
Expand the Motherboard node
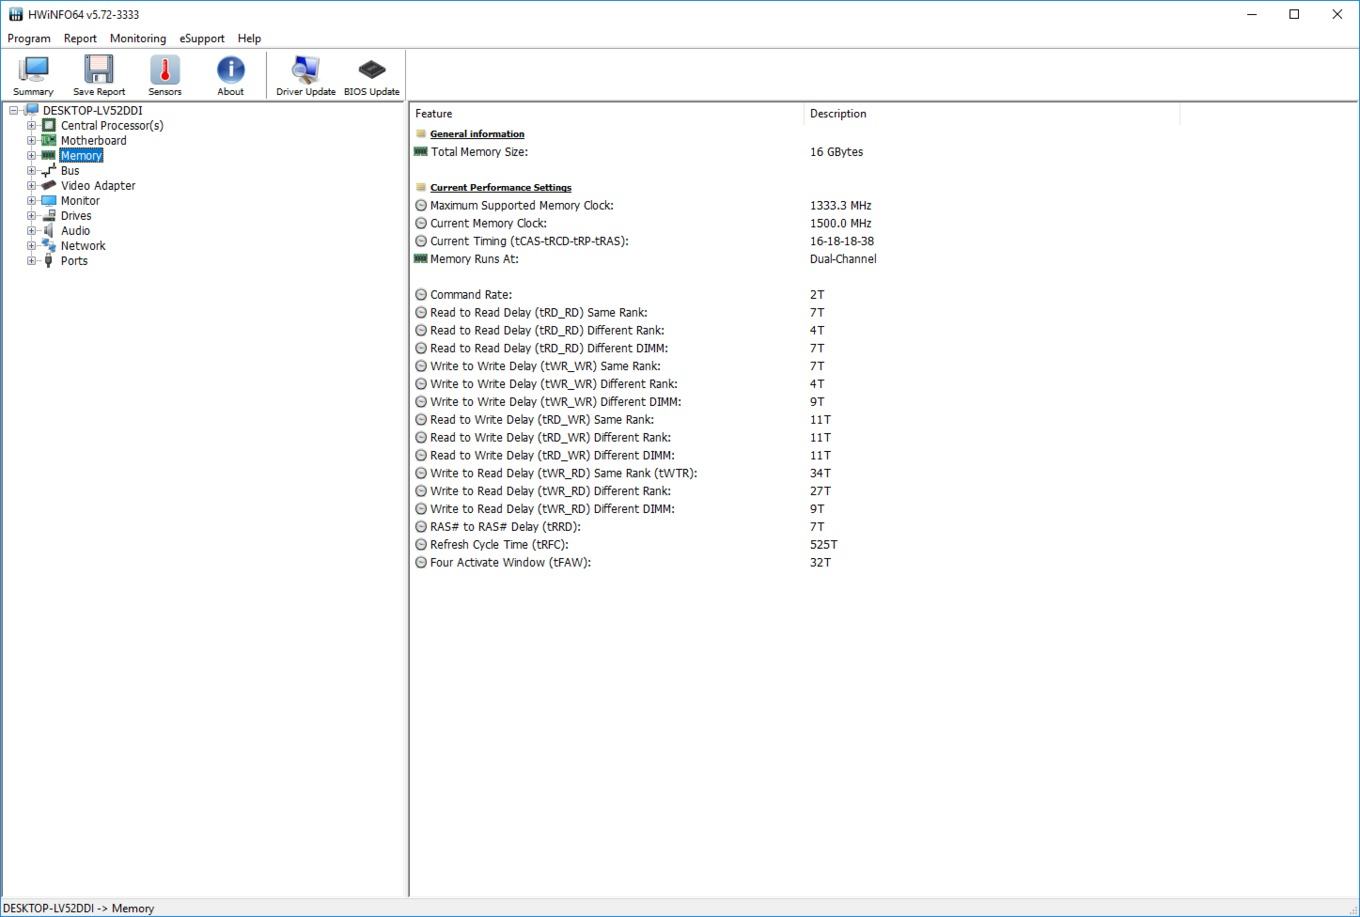[31, 141]
